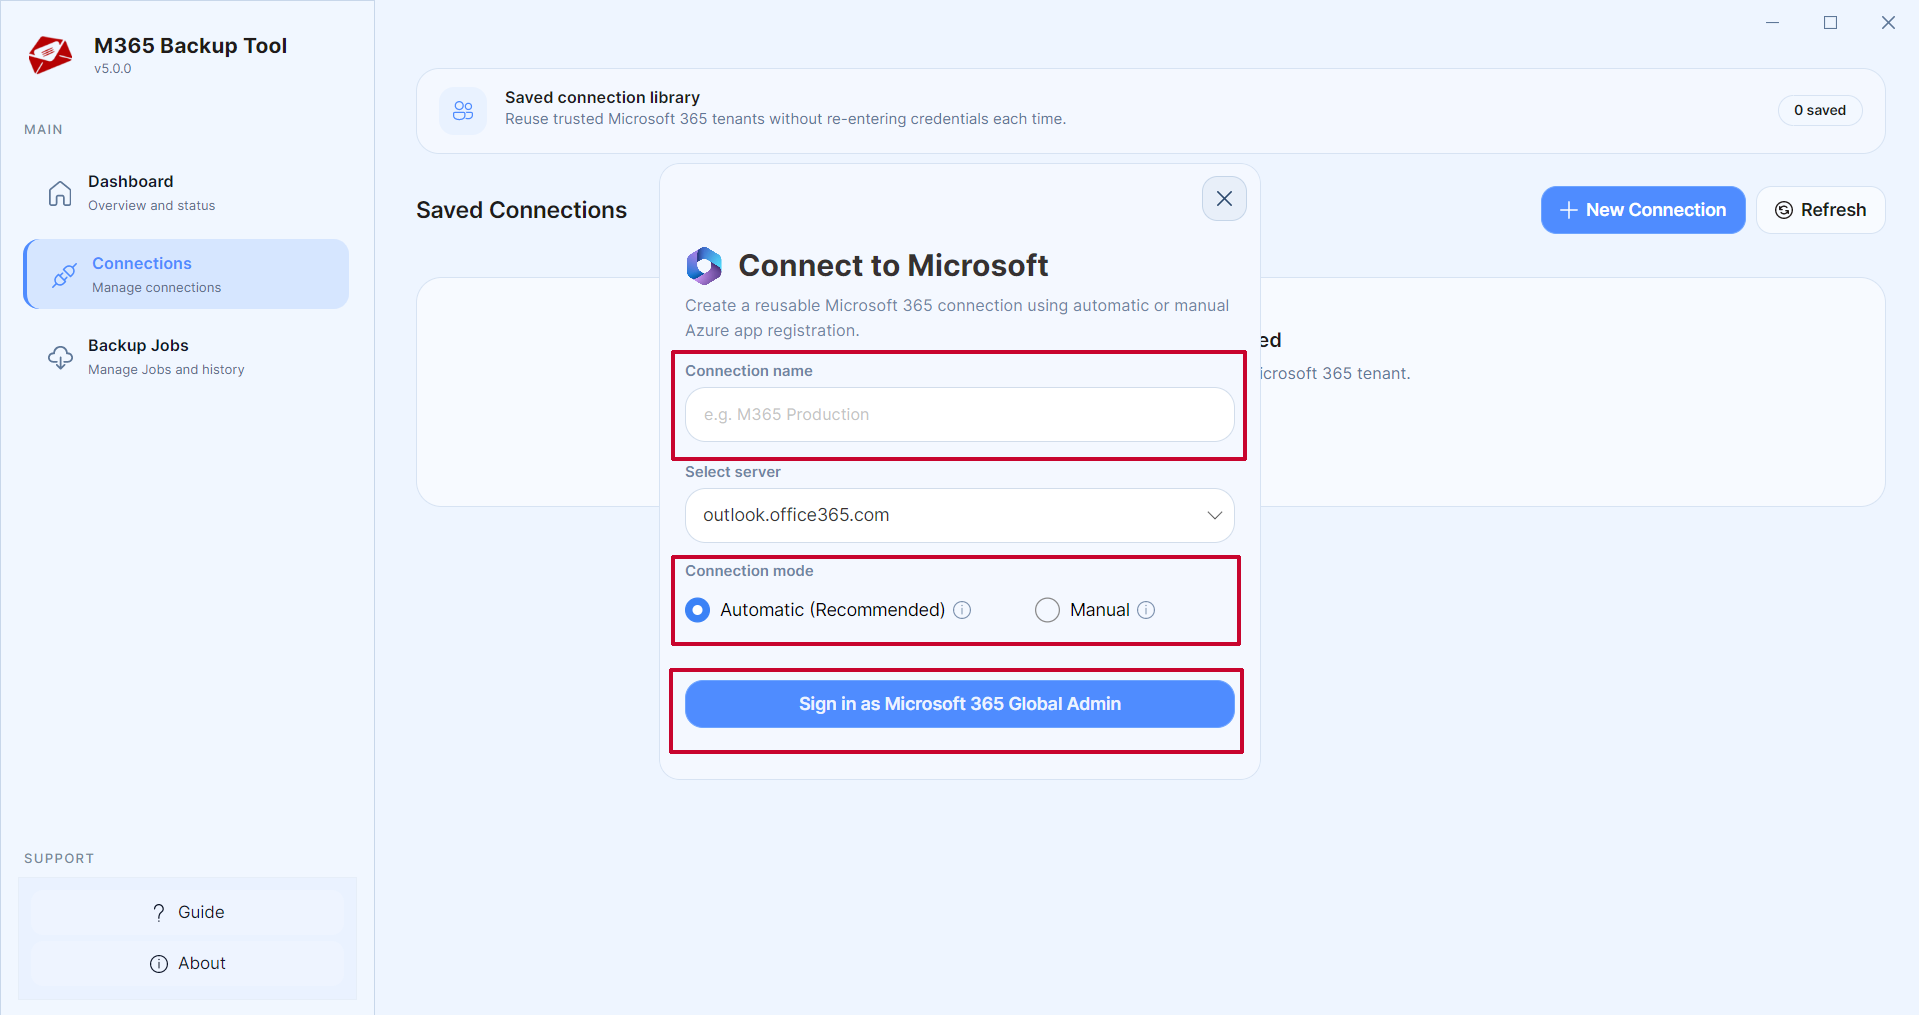Minimize the application window
Image resolution: width=1919 pixels, height=1015 pixels.
pyautogui.click(x=1772, y=22)
